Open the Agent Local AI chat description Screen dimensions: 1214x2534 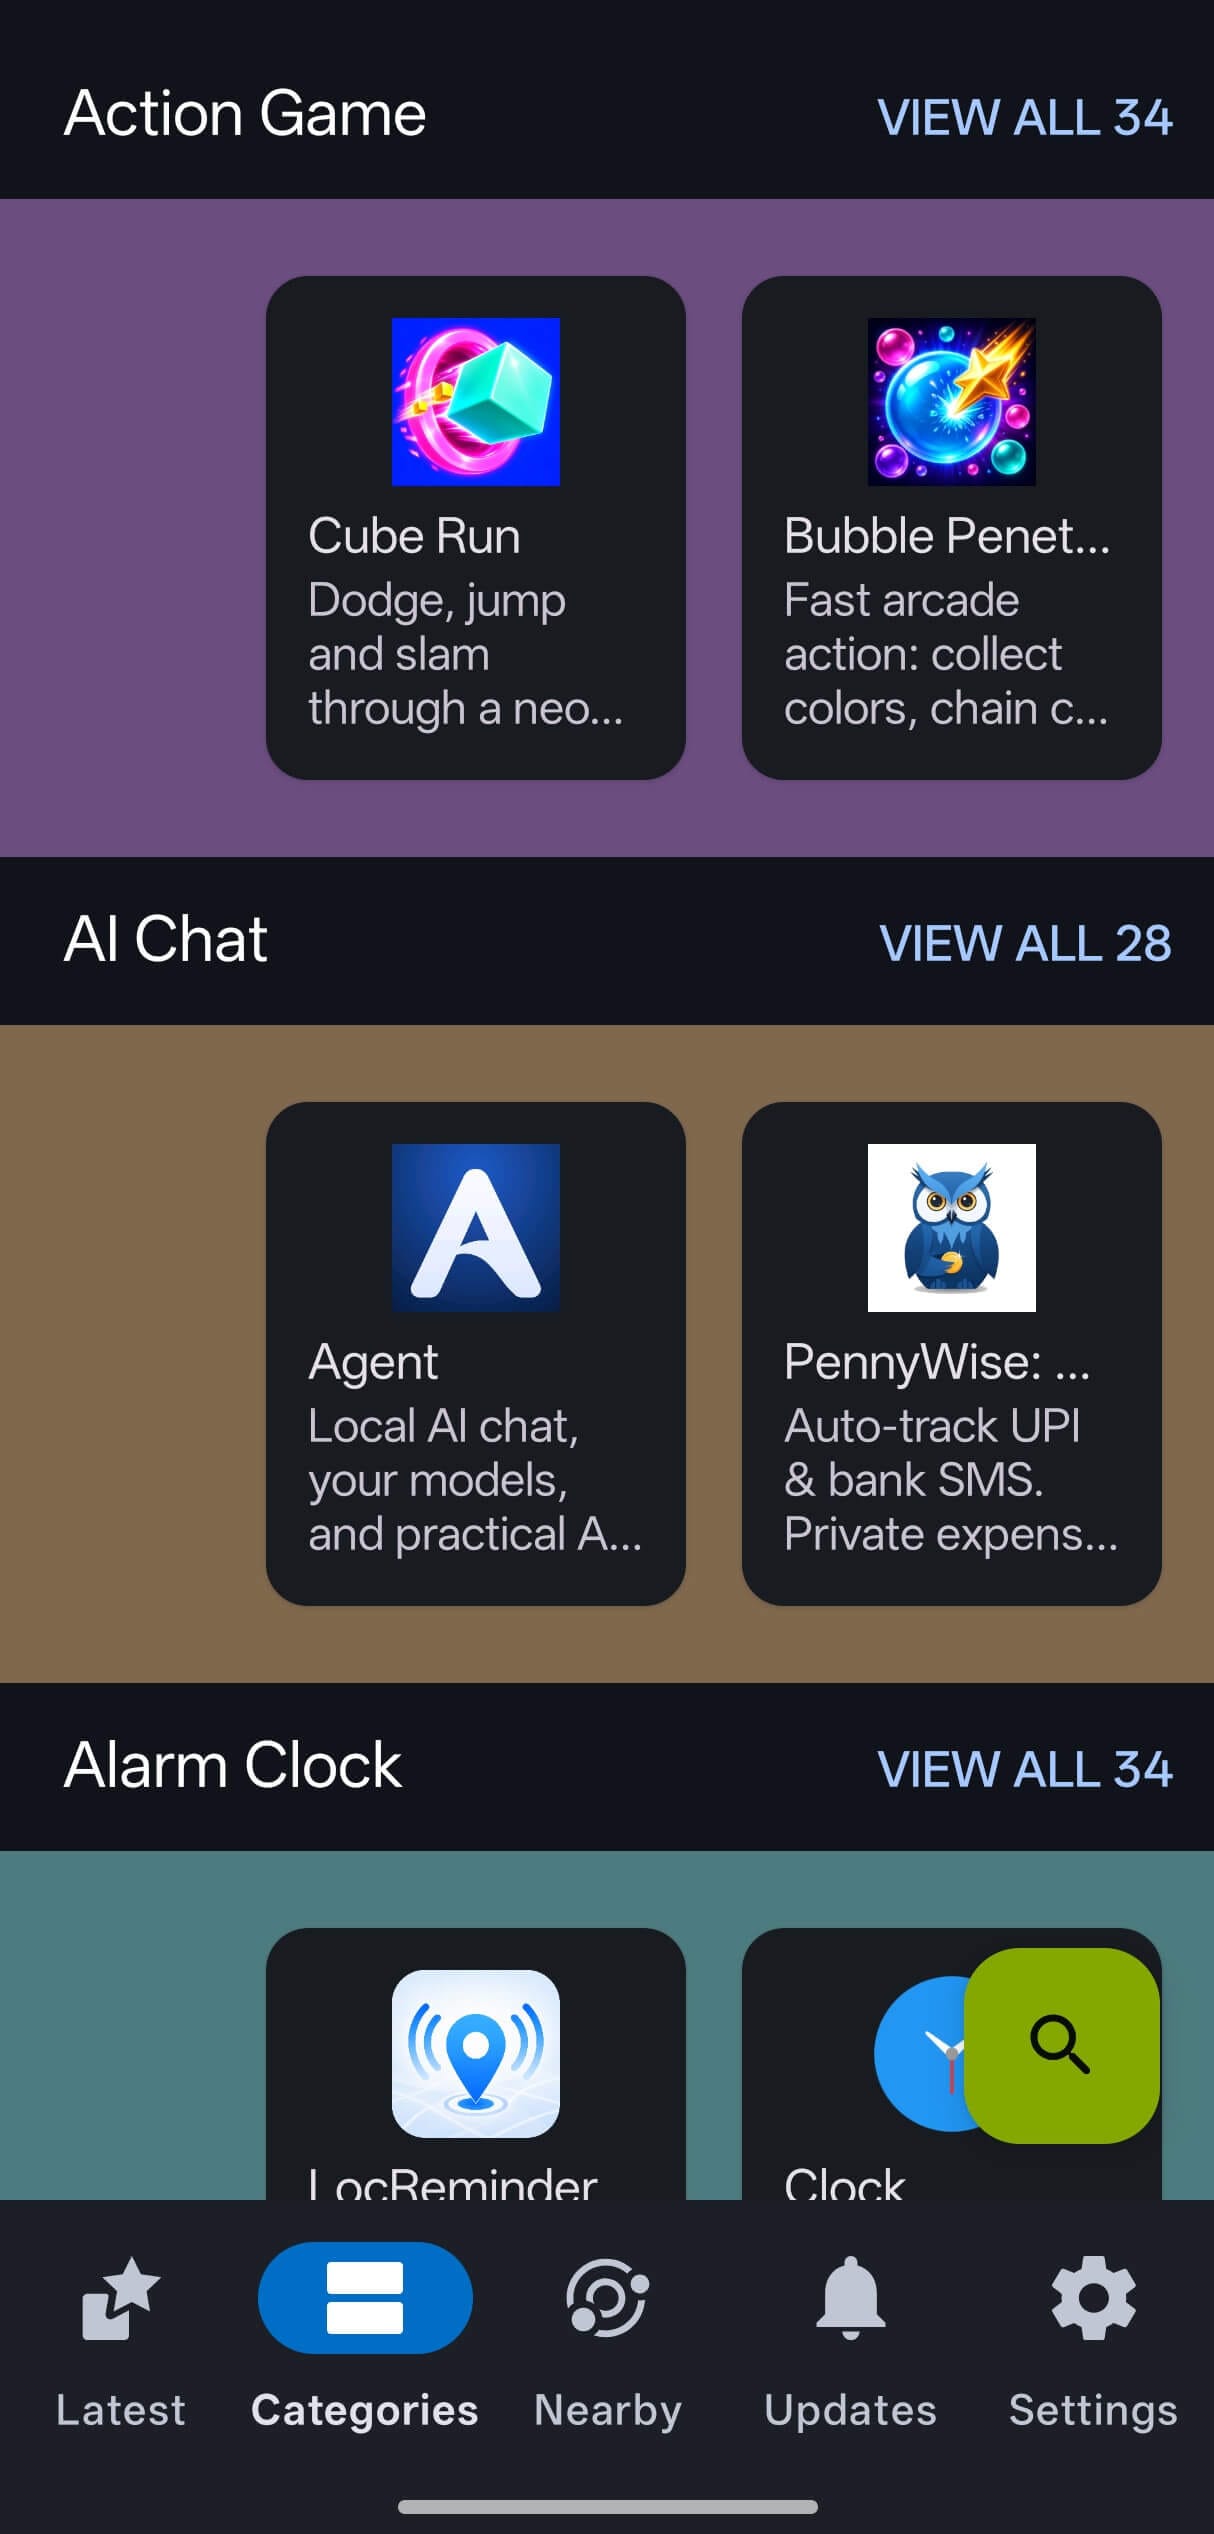475,1480
